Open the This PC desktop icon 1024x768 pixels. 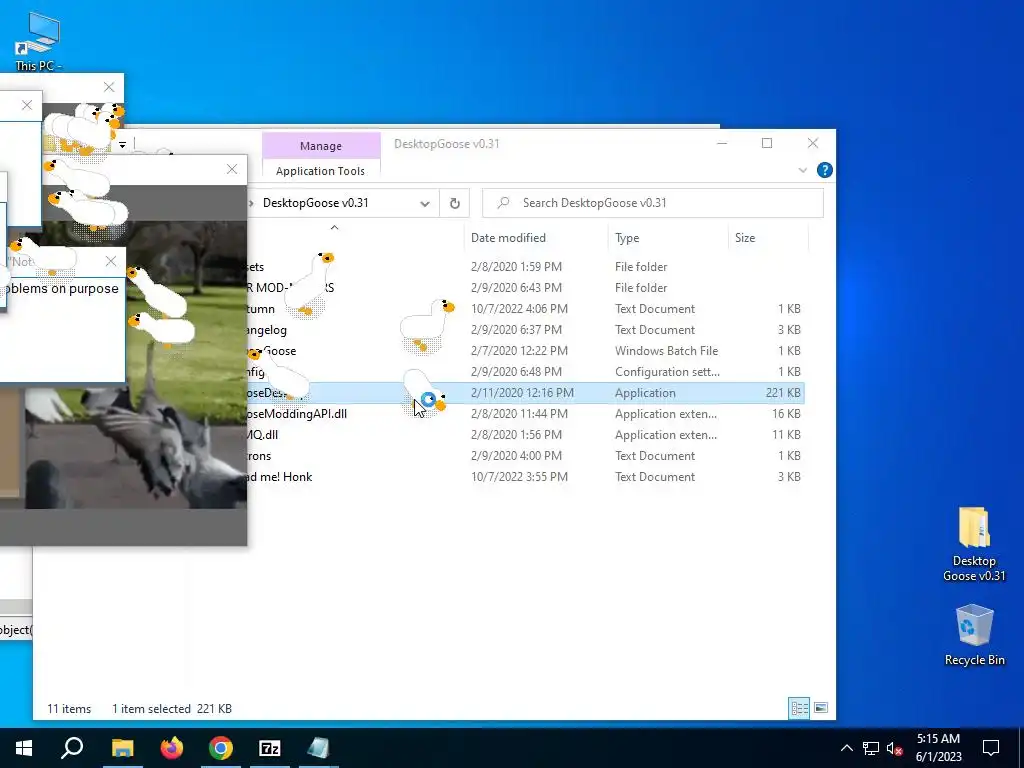pyautogui.click(x=38, y=40)
